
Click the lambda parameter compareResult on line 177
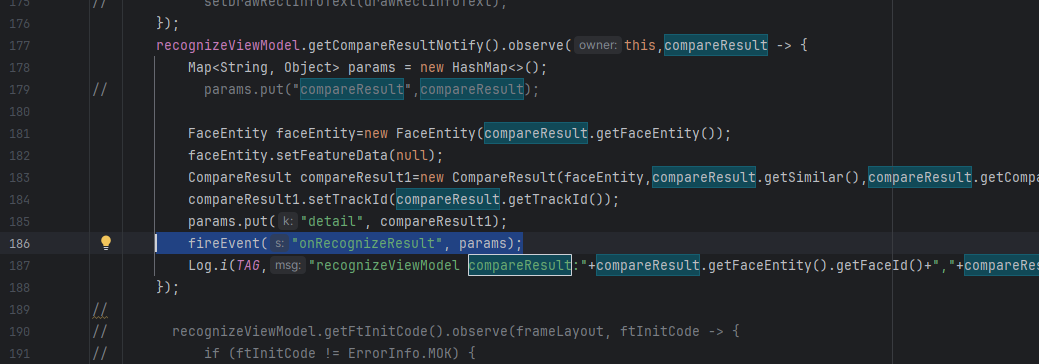716,45
